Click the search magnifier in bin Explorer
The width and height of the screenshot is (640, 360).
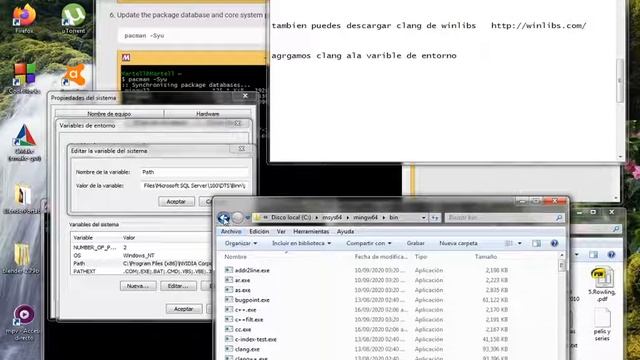coord(559,218)
